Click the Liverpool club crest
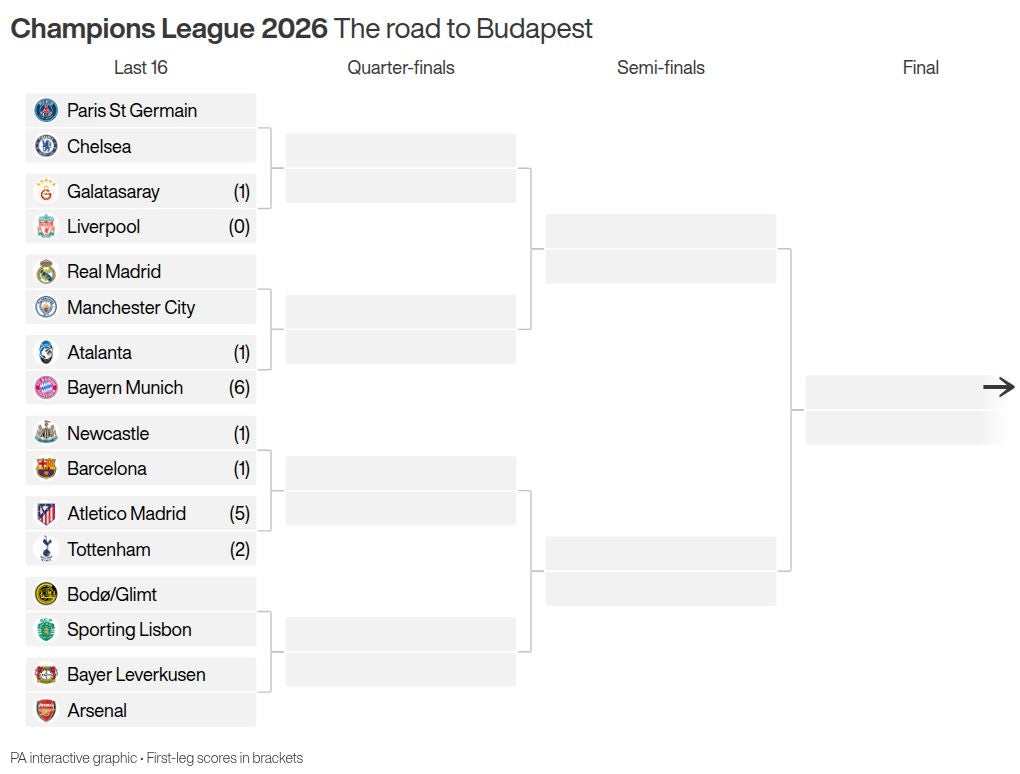 pyautogui.click(x=46, y=227)
